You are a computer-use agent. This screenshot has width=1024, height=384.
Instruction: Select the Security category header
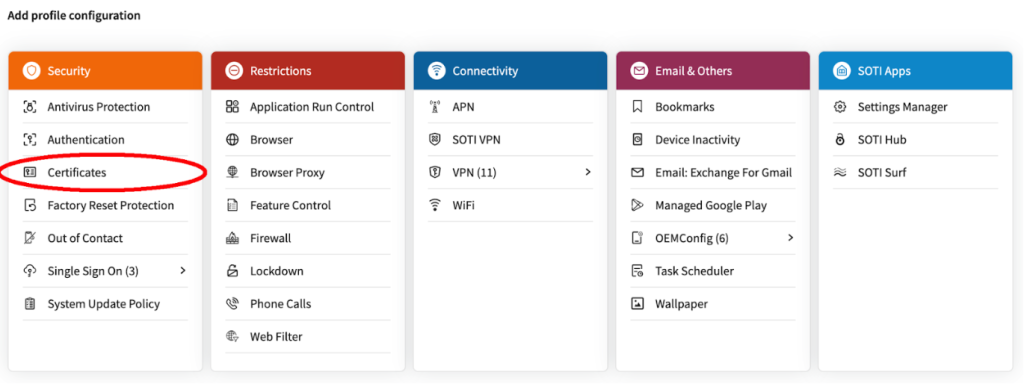click(105, 71)
